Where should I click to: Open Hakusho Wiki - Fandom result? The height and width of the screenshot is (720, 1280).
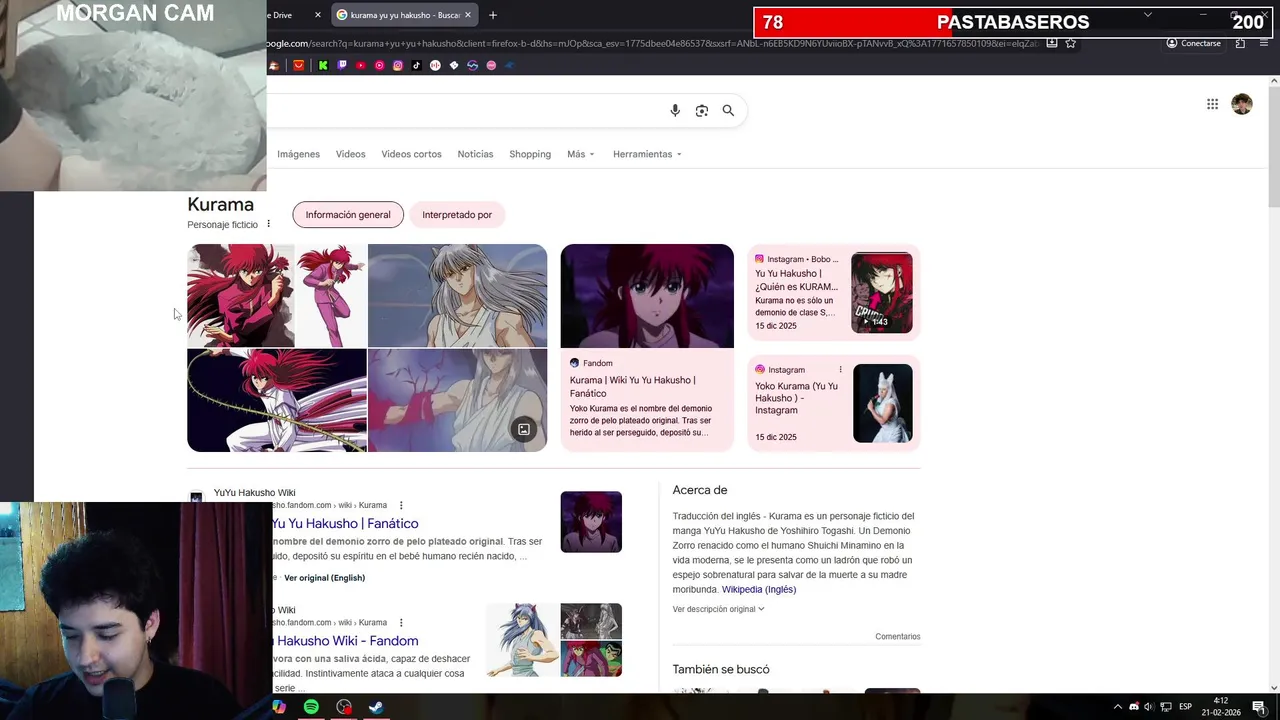pos(347,641)
